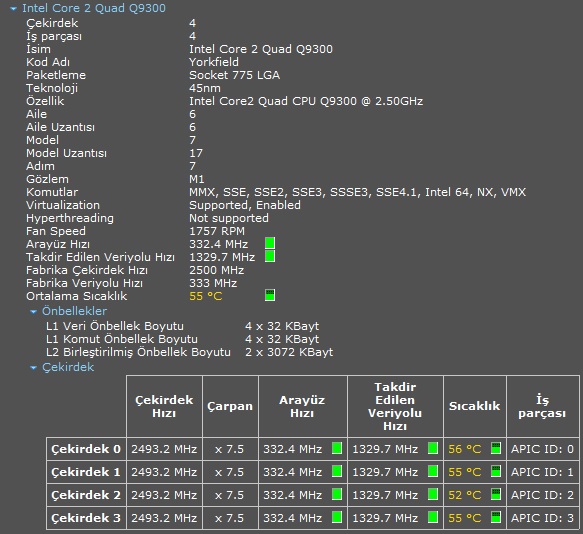Click Çekirdek 2 temperature graph icon at 52 °C

(x=496, y=494)
